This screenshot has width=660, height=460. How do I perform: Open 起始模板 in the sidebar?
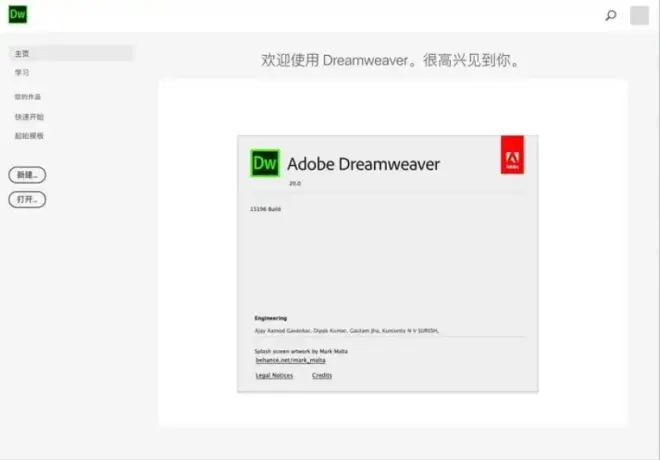(29, 136)
